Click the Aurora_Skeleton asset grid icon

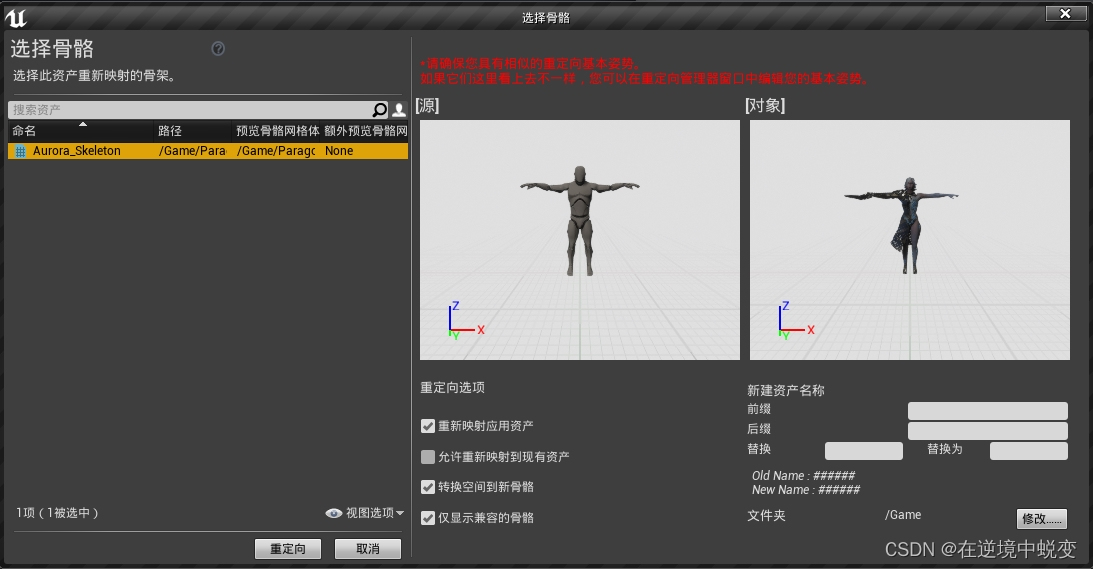20,151
